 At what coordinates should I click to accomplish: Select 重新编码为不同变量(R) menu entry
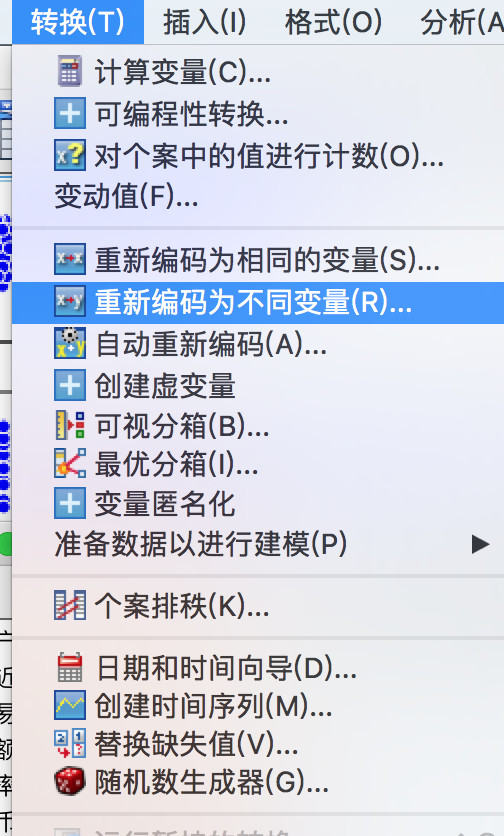(258, 302)
